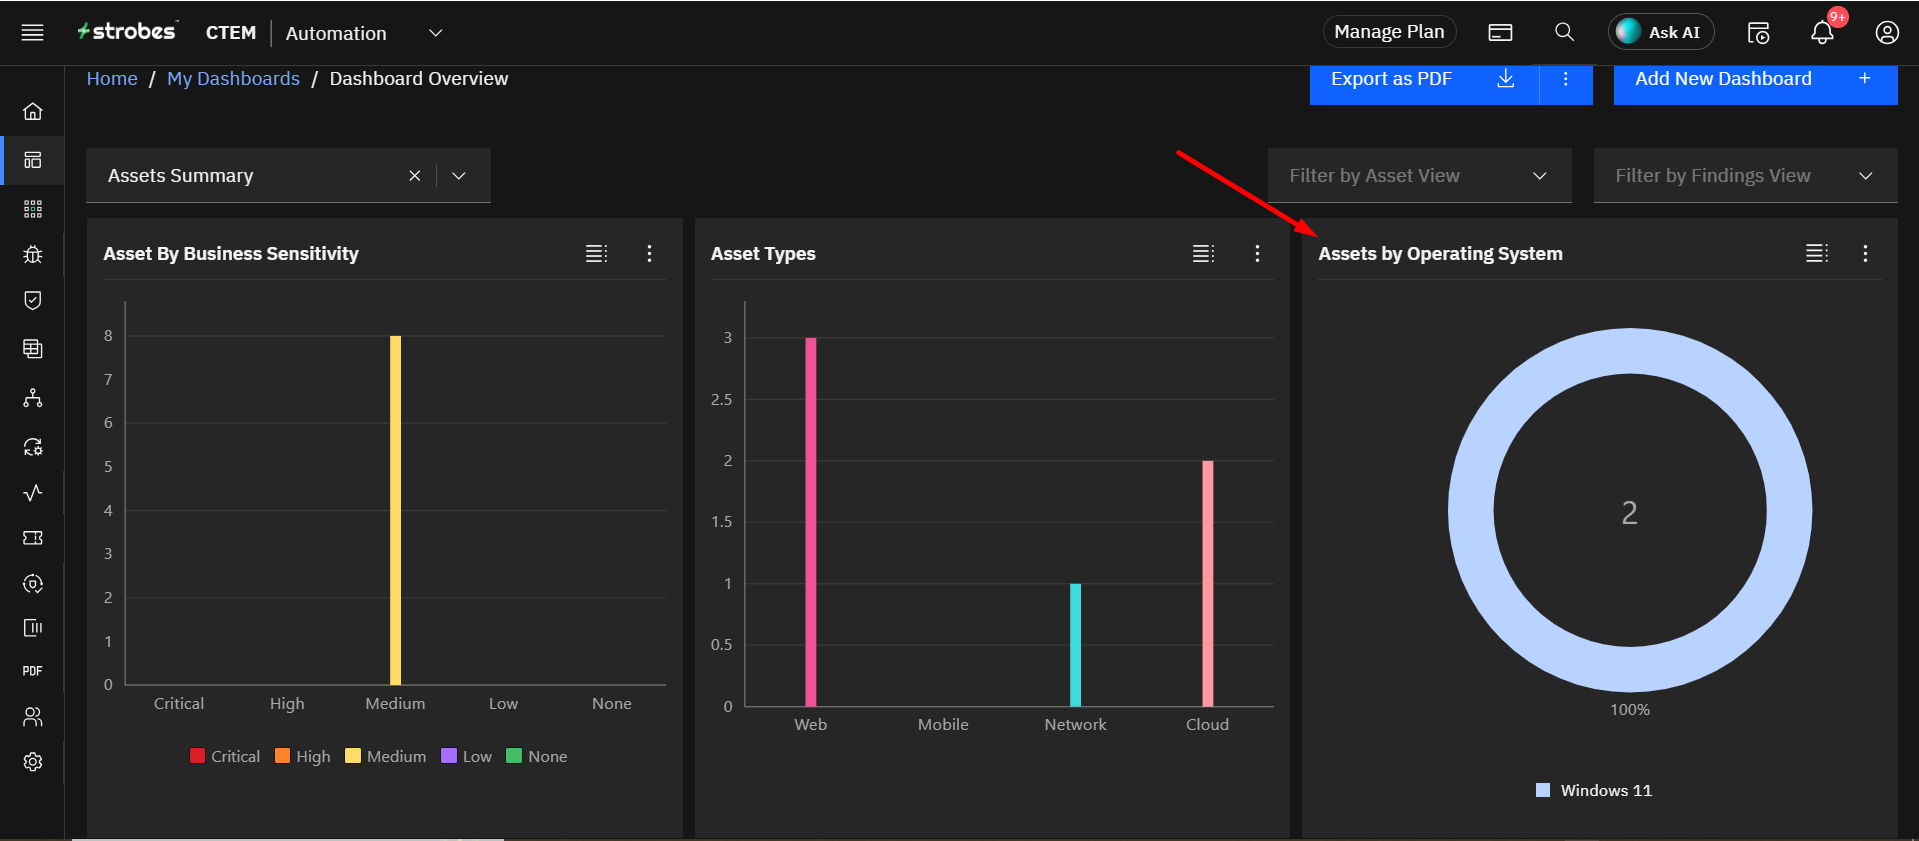
Task: Clear the Assets Summary selection
Action: [414, 176]
